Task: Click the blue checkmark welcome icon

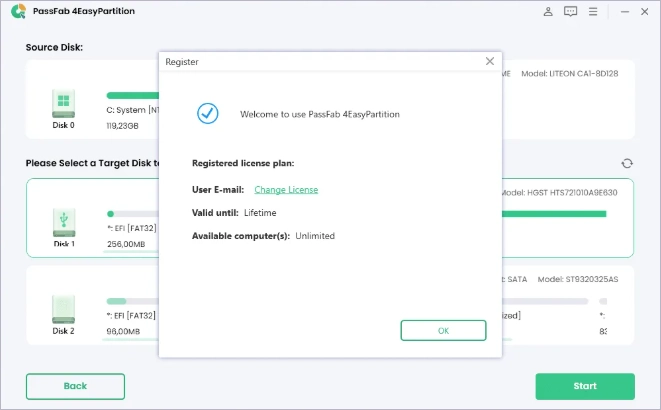Action: pyautogui.click(x=207, y=113)
